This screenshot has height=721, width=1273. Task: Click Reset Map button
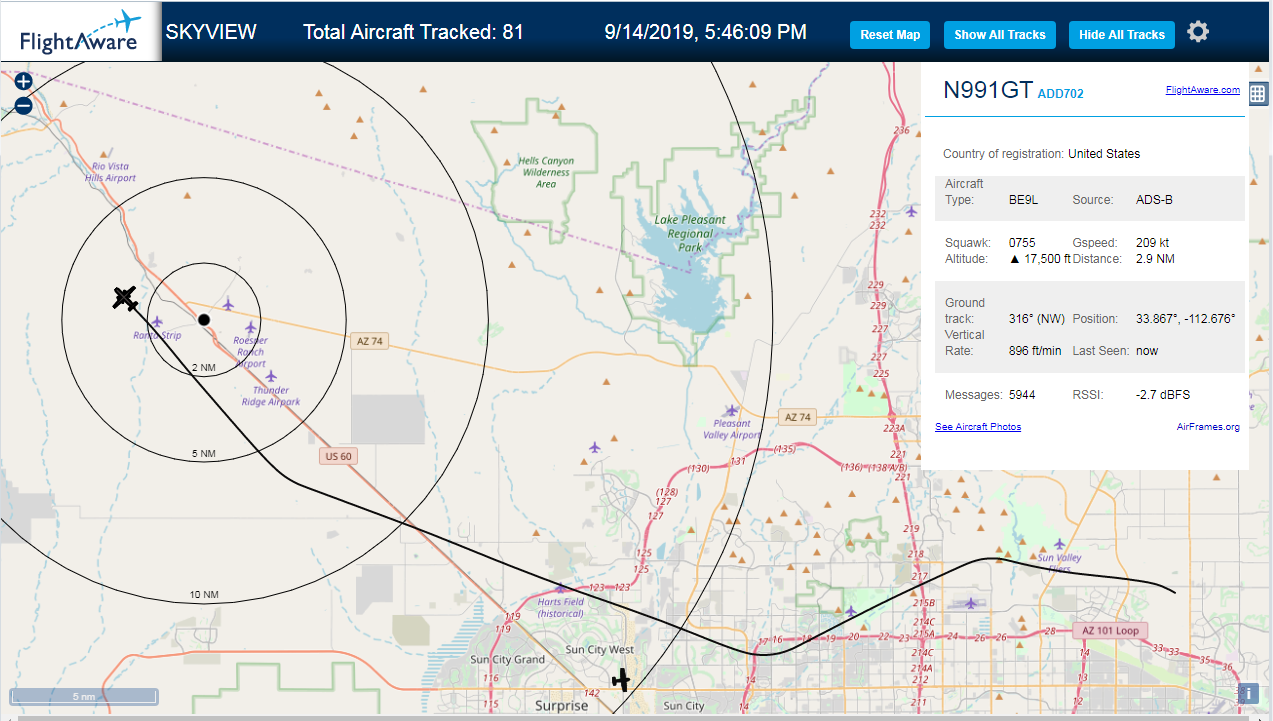[x=890, y=35]
